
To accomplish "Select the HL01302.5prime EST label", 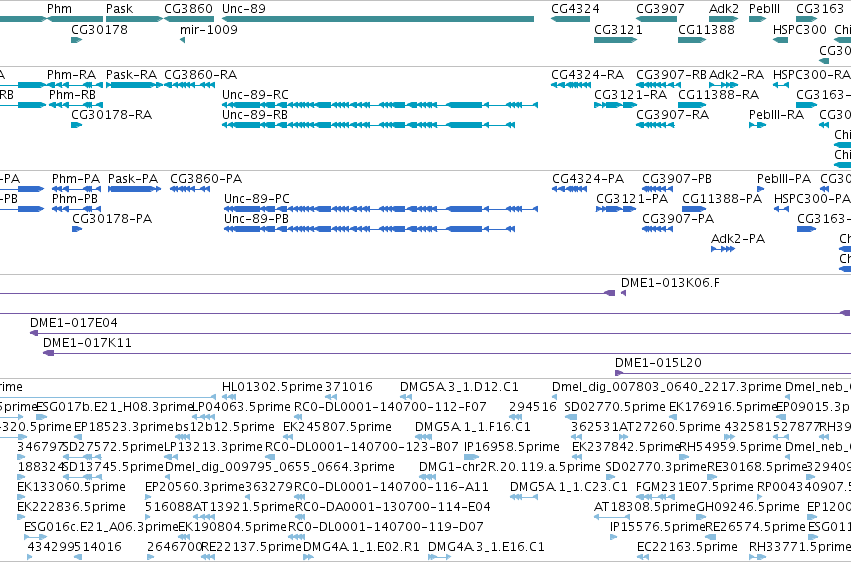I will coord(272,387).
